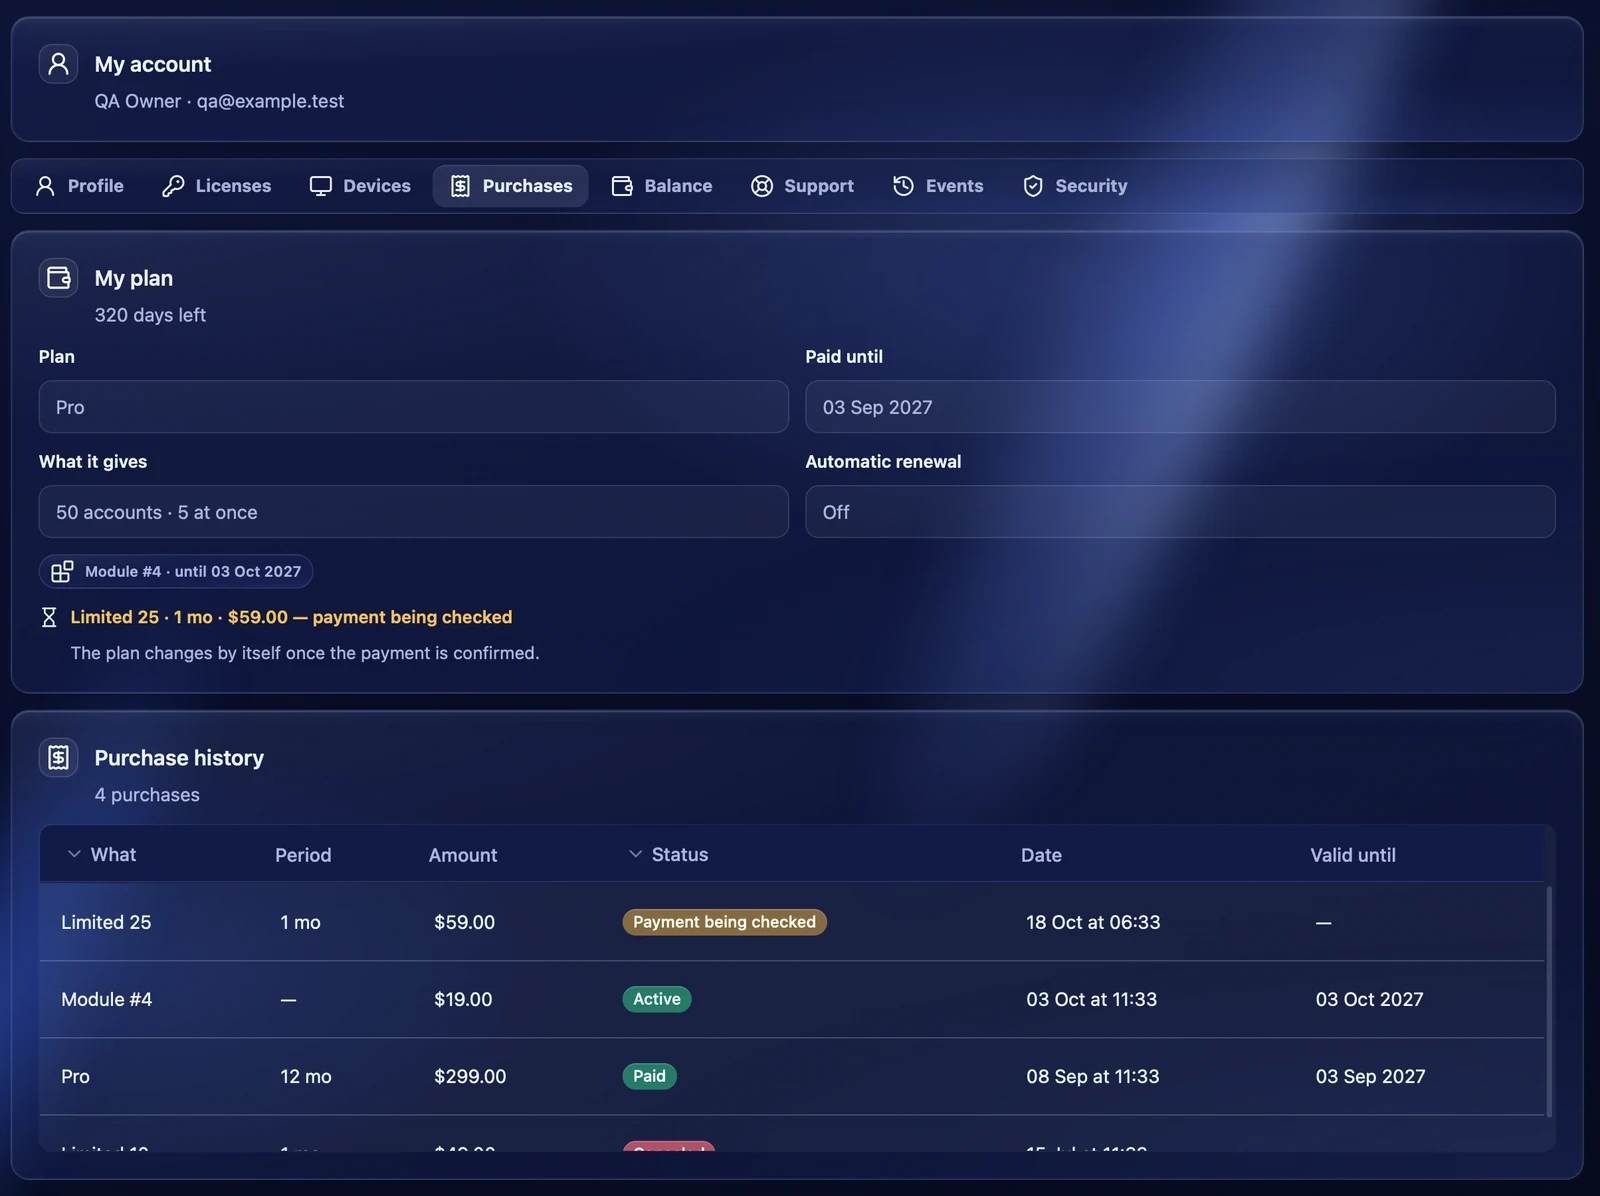Image resolution: width=1600 pixels, height=1196 pixels.
Task: Open the What column filter chevron
Action: [74, 854]
